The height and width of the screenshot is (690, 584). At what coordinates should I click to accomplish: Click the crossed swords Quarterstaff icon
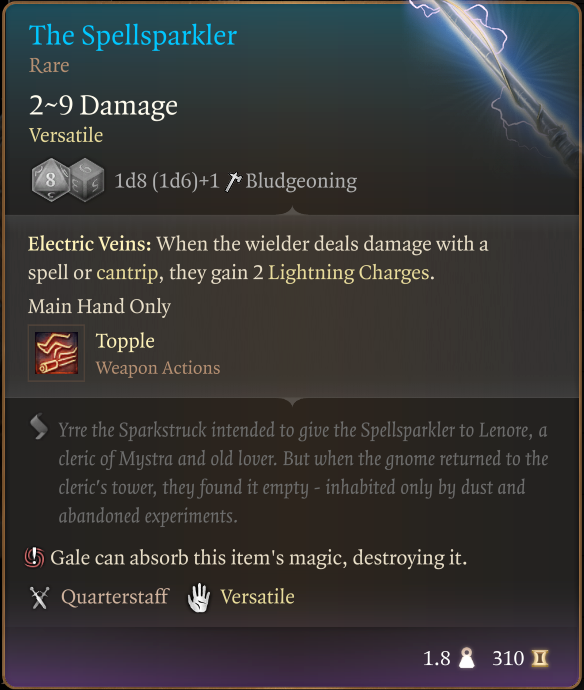(40, 598)
